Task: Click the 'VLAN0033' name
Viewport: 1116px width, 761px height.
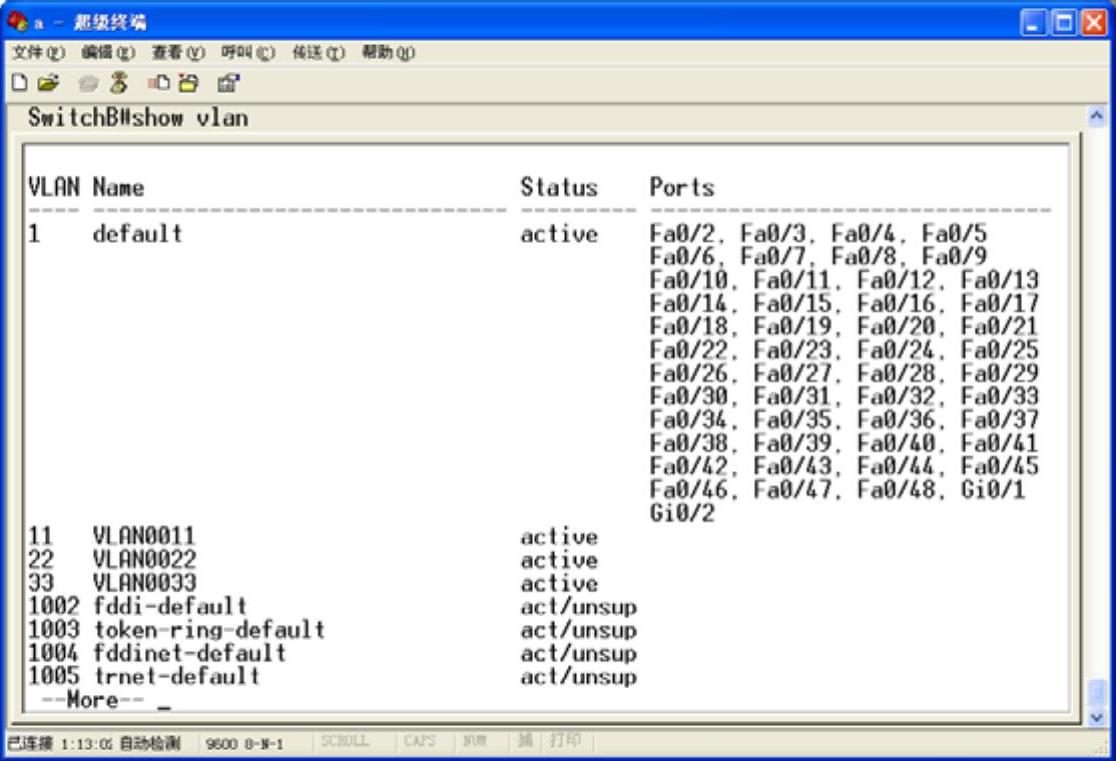Action: click(144, 583)
